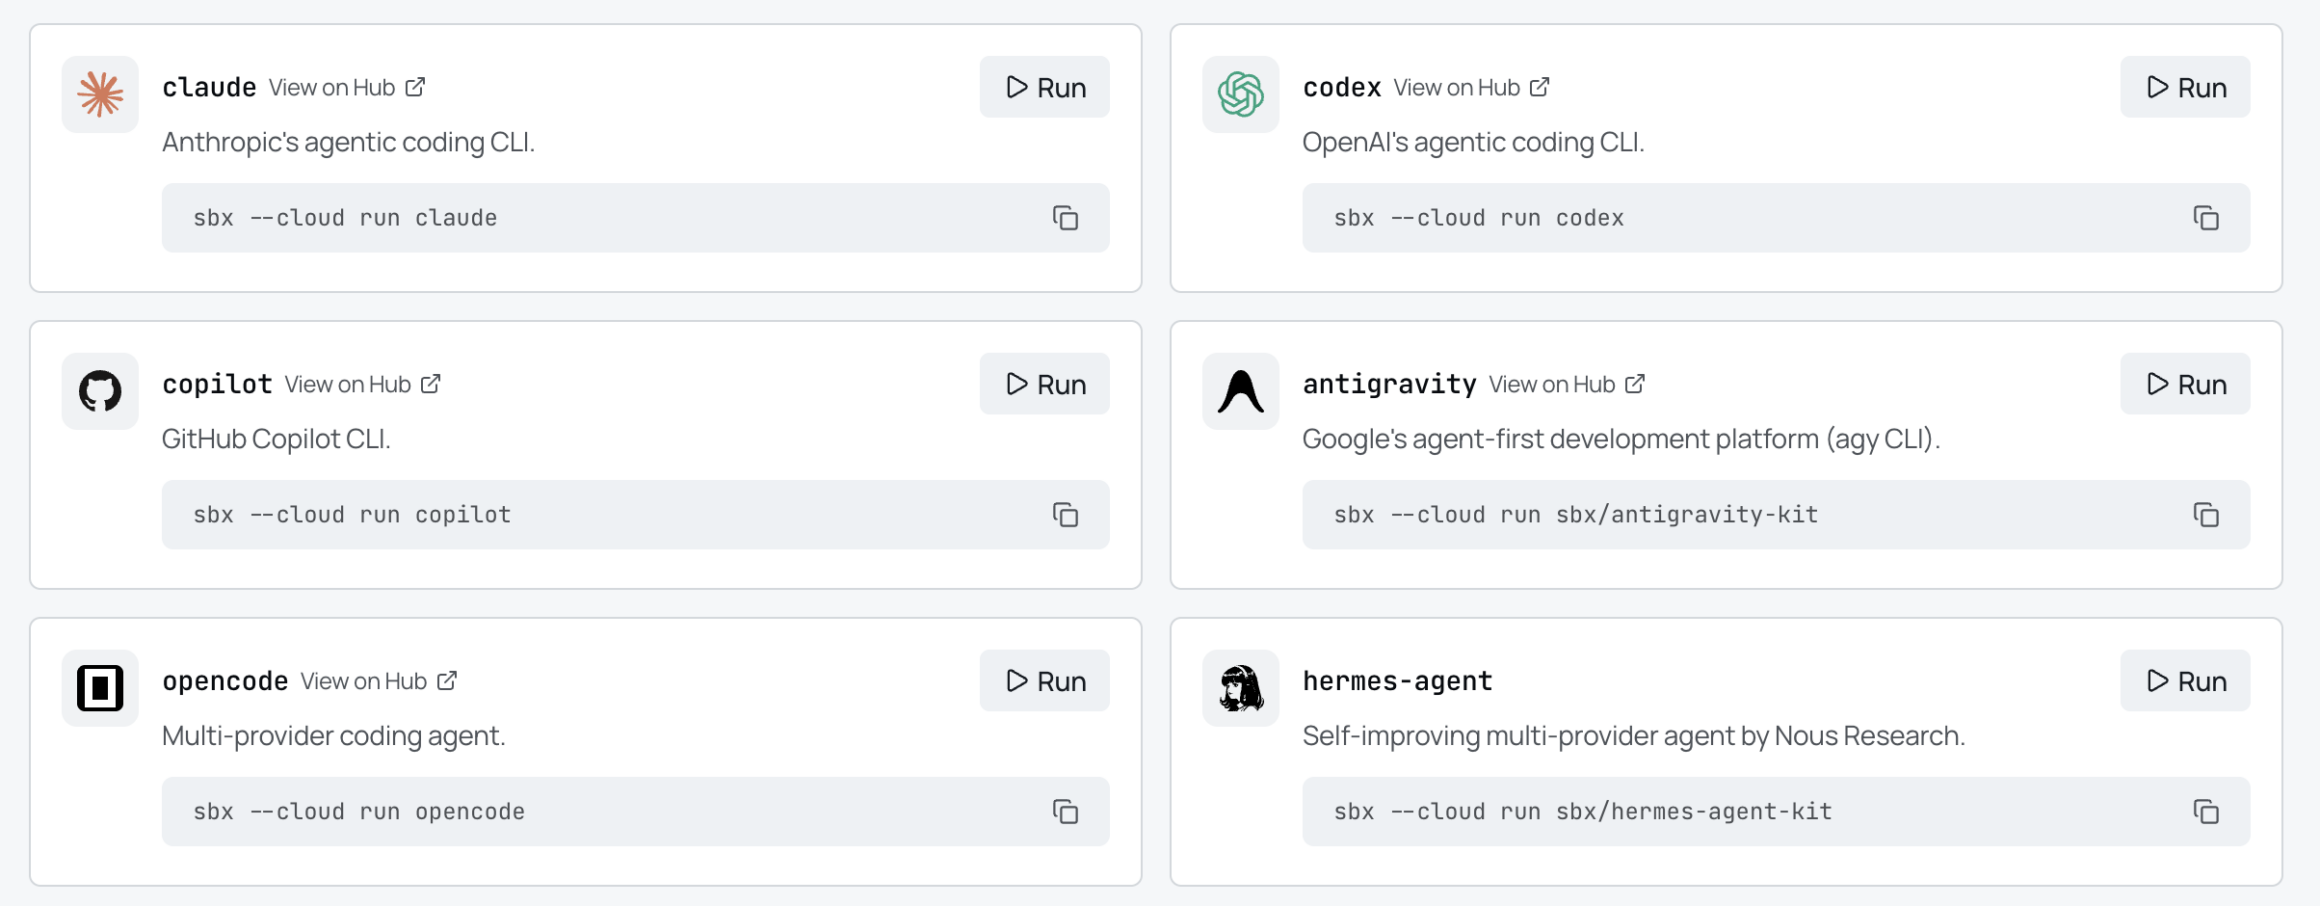Click the codex OpenAI logo icon

click(x=1240, y=94)
